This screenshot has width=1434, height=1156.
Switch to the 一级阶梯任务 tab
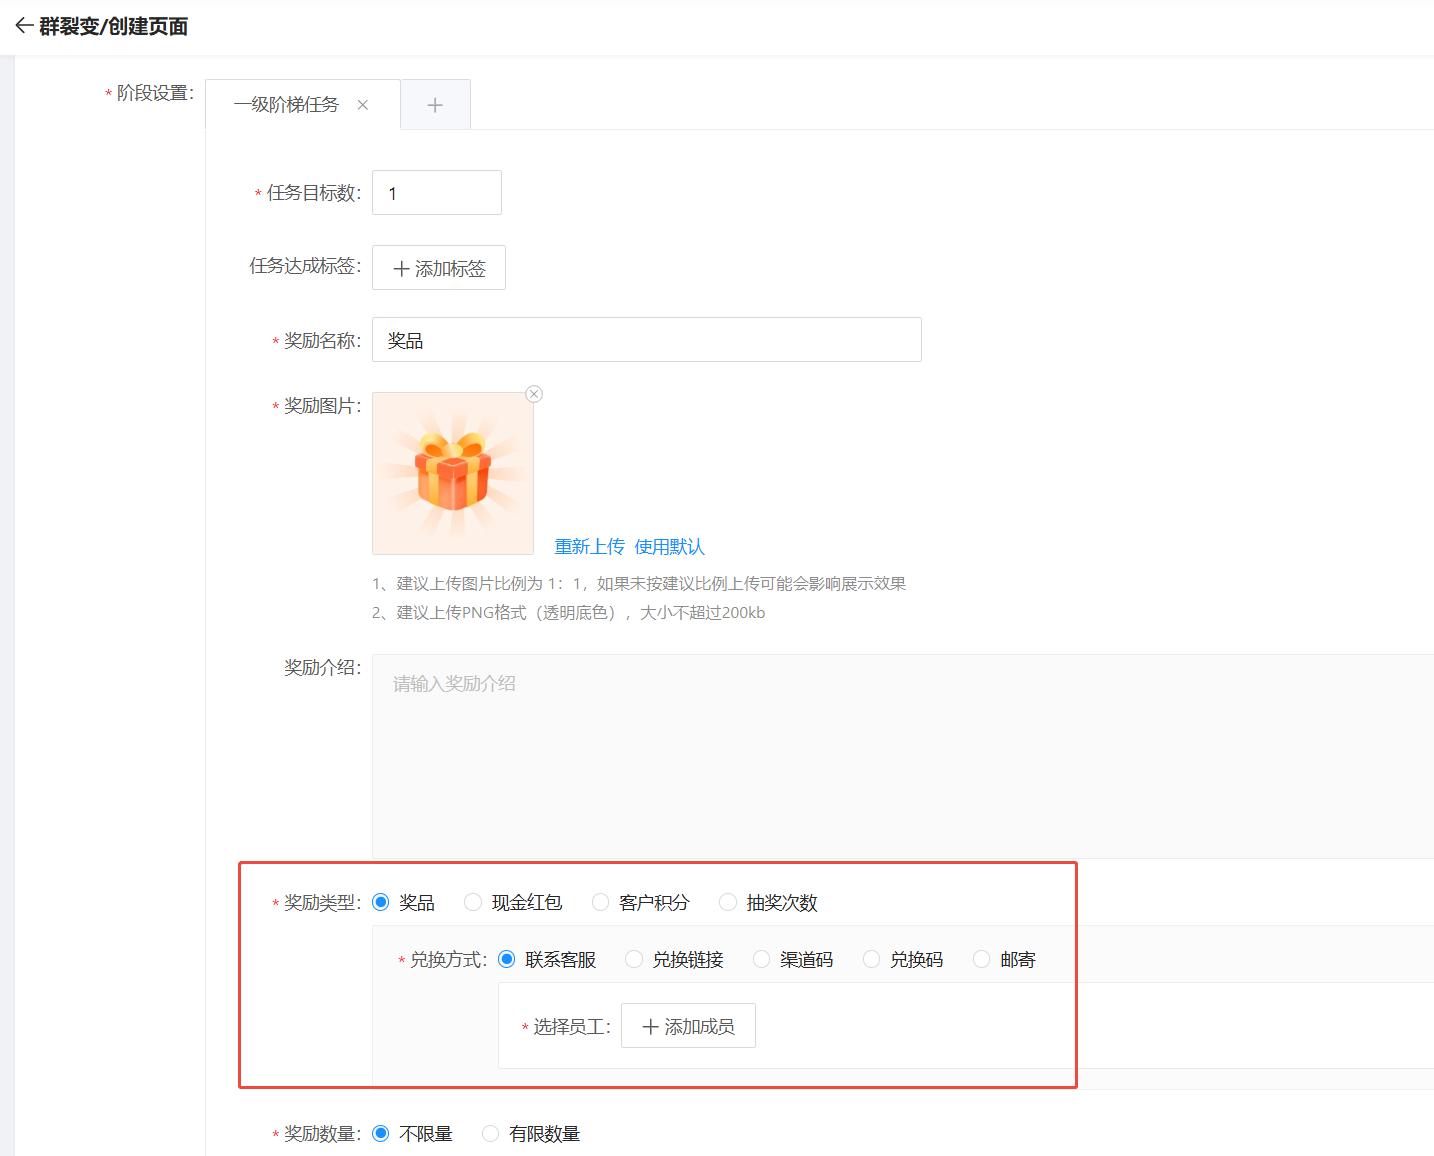(x=286, y=105)
